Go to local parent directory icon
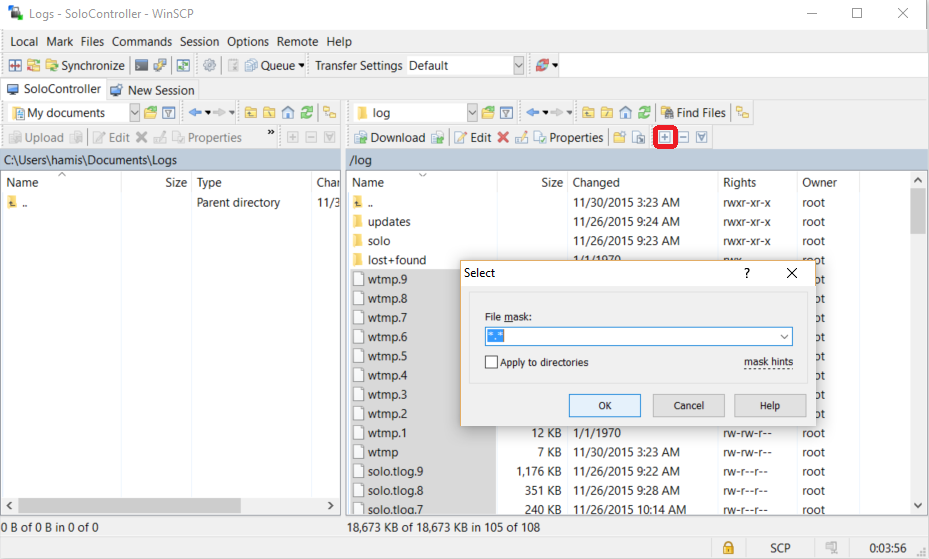This screenshot has width=929, height=559. 251,113
